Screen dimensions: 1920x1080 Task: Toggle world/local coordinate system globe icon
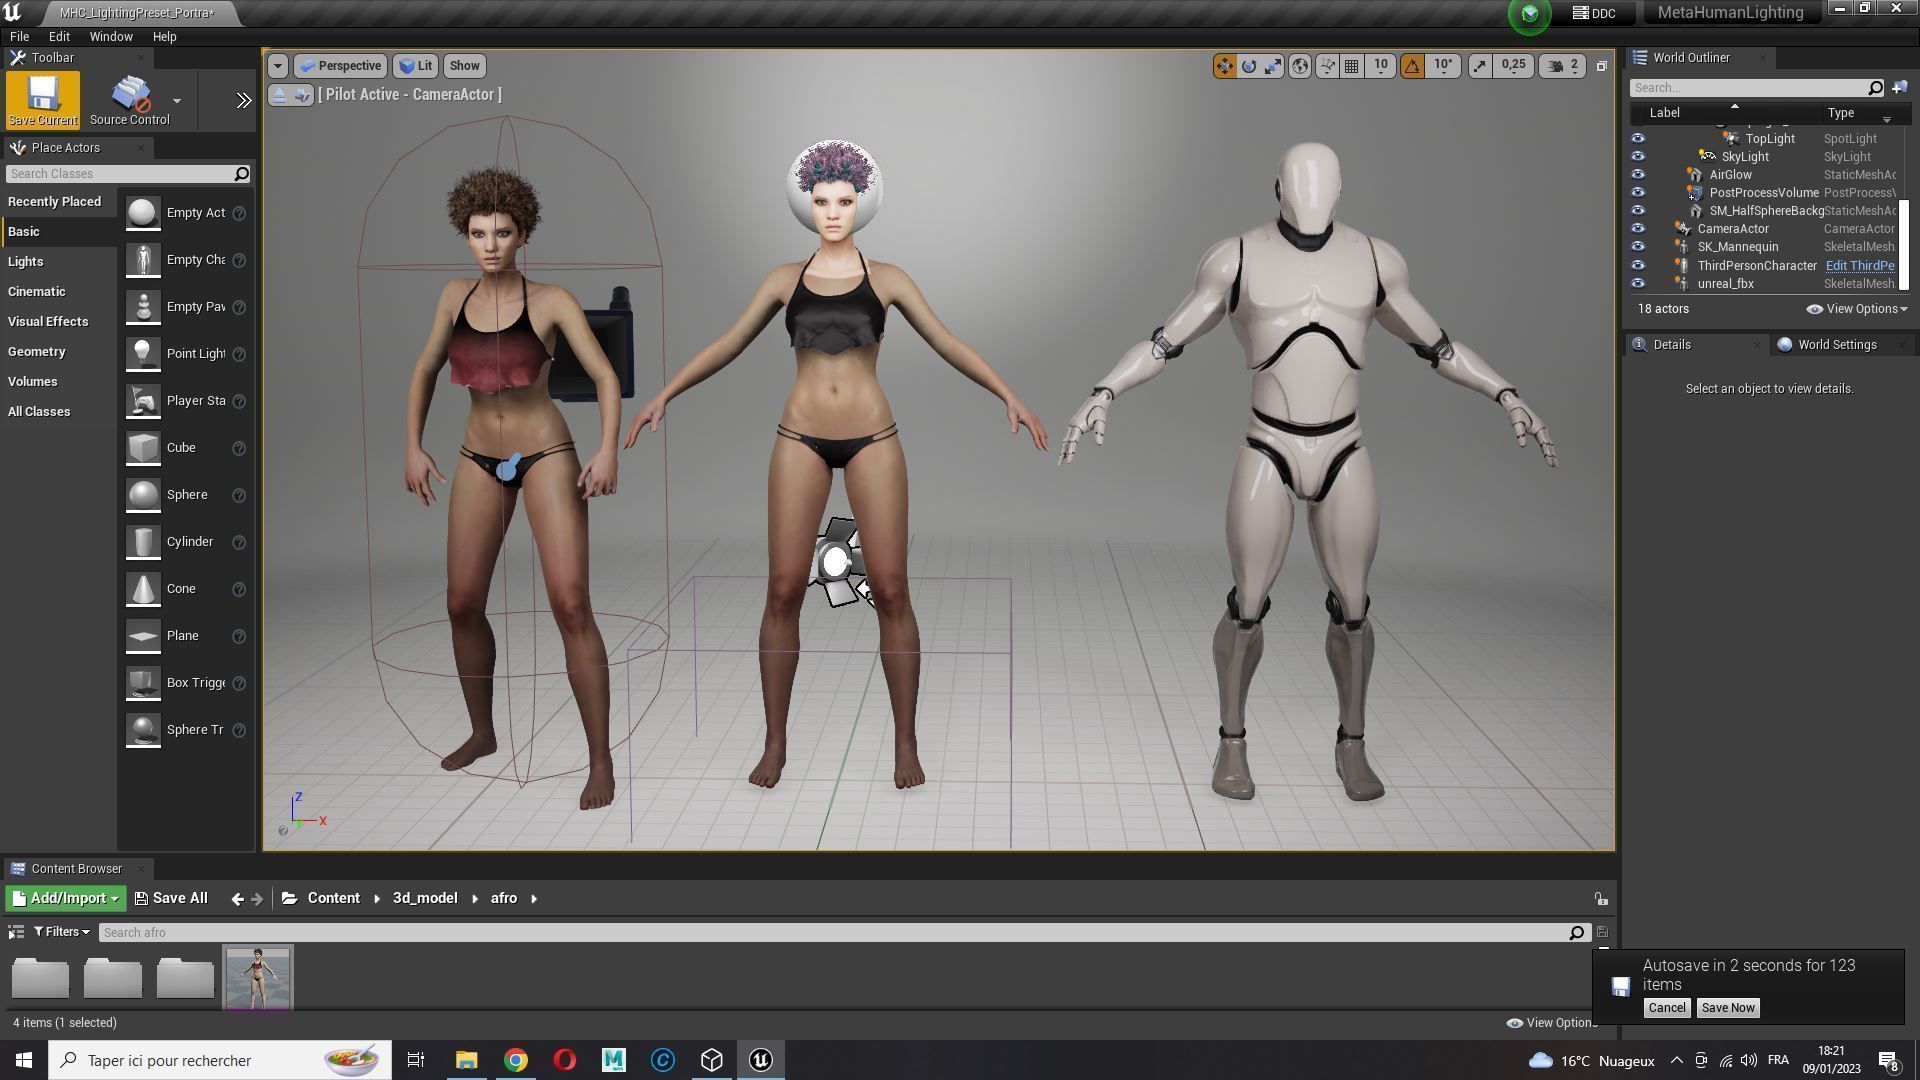pos(1300,66)
